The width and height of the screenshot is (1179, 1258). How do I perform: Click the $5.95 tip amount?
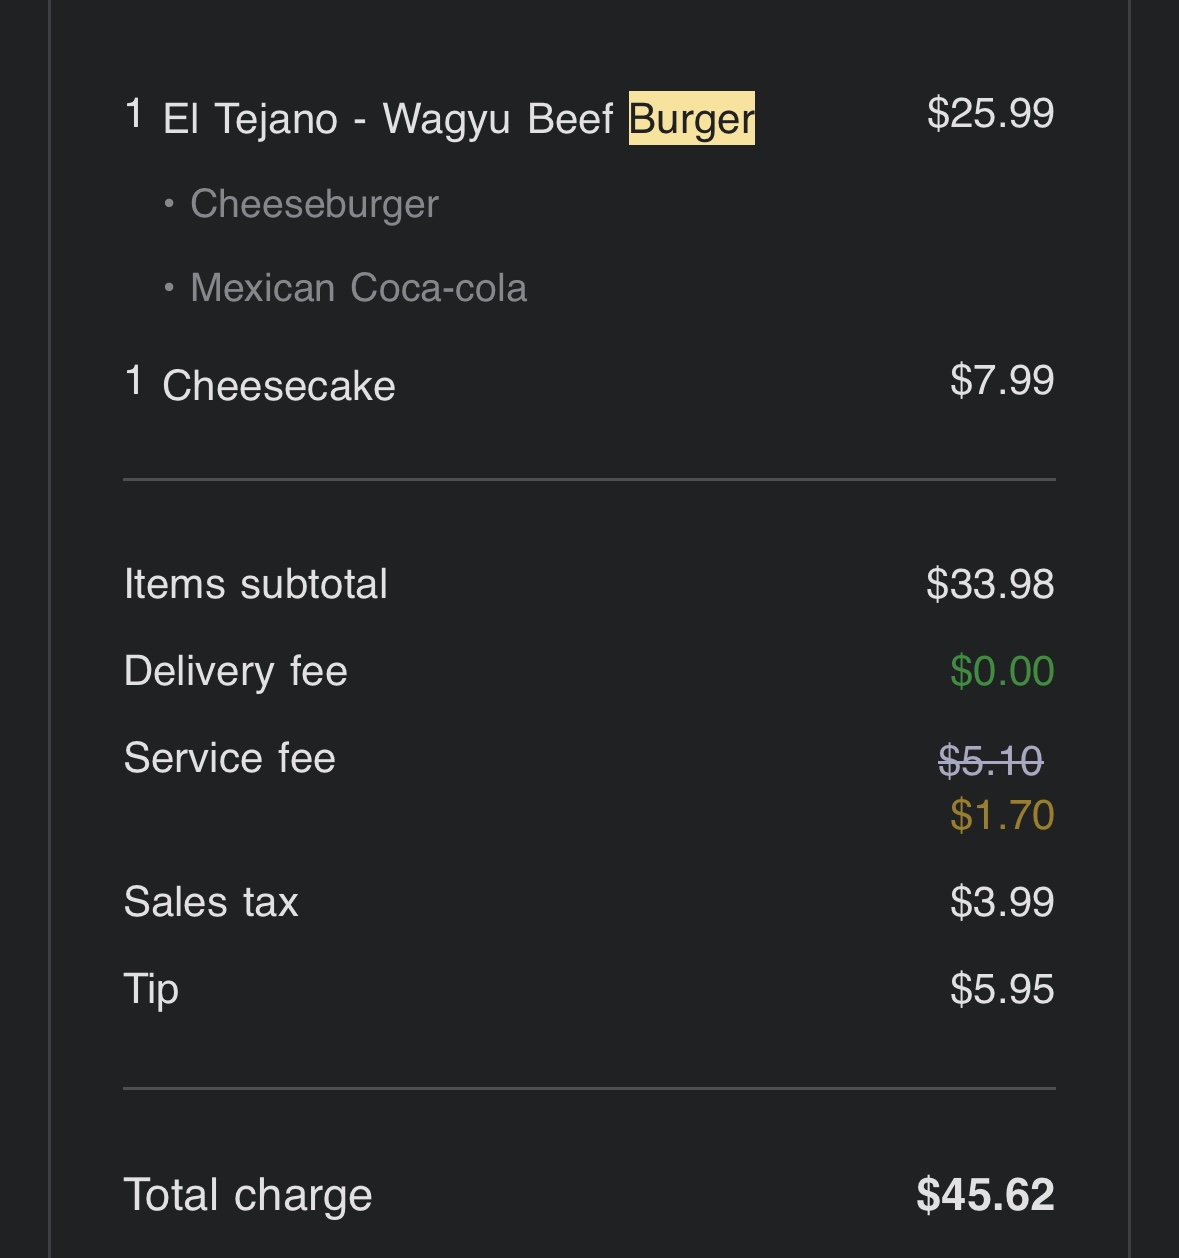[x=1002, y=989]
